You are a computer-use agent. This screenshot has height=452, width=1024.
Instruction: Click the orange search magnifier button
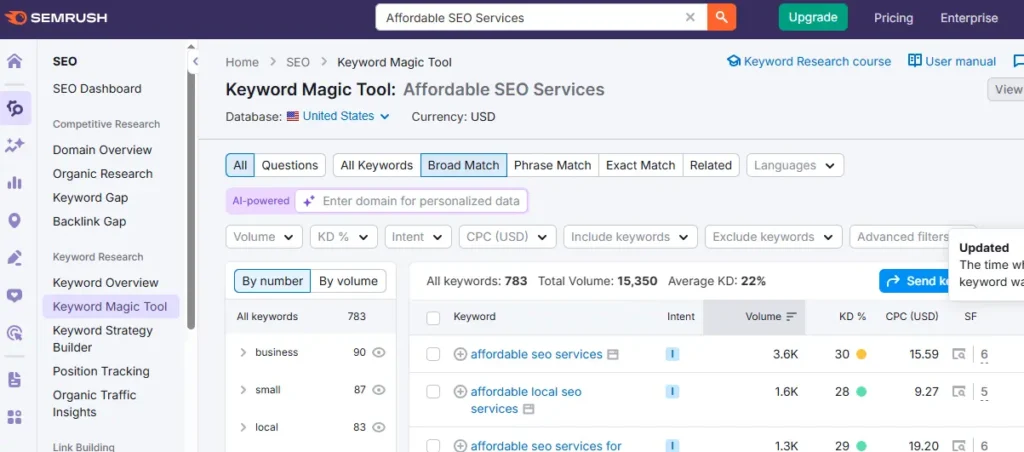(722, 18)
